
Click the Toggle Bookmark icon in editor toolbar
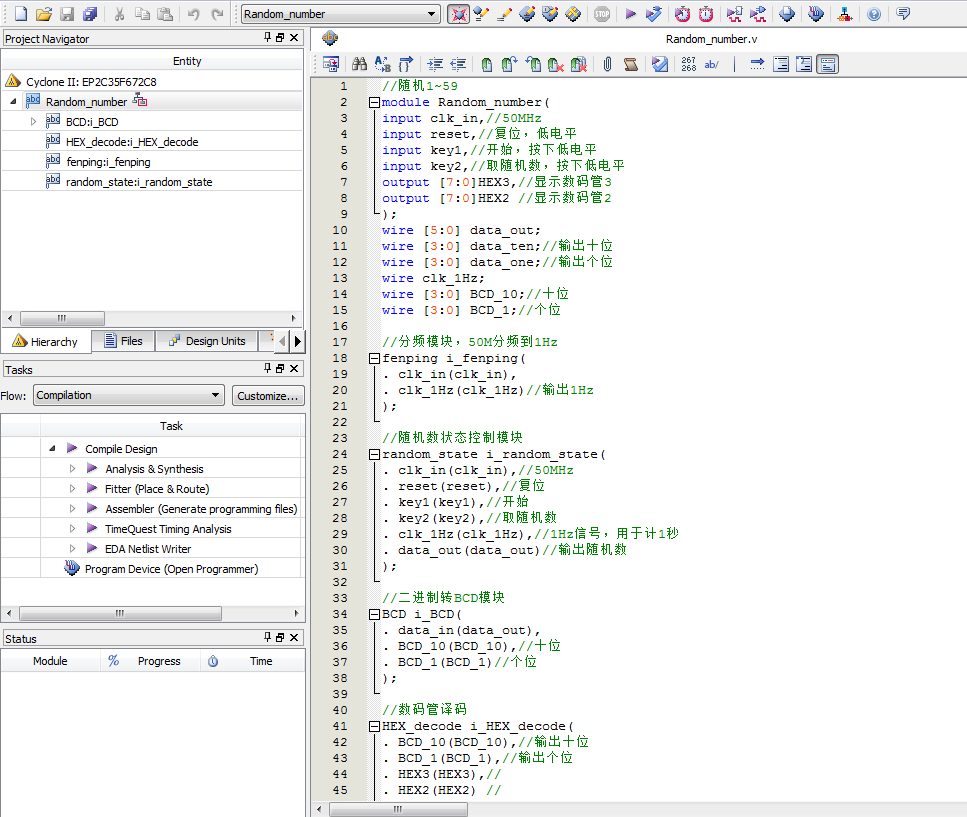(x=486, y=64)
